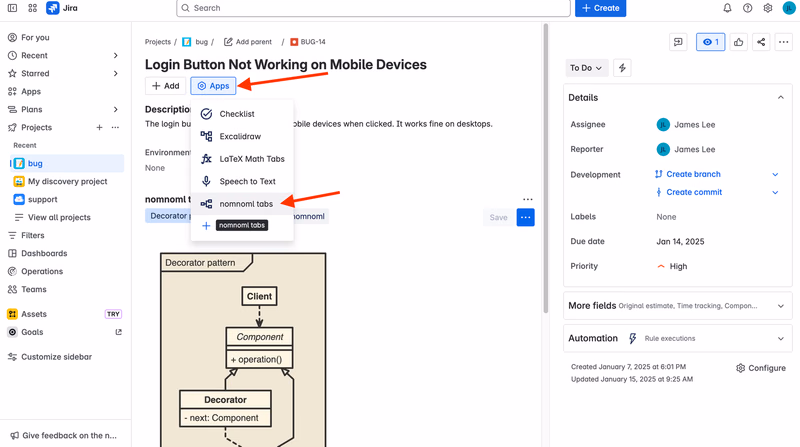Click the plus icon beside Projects

click(99, 128)
